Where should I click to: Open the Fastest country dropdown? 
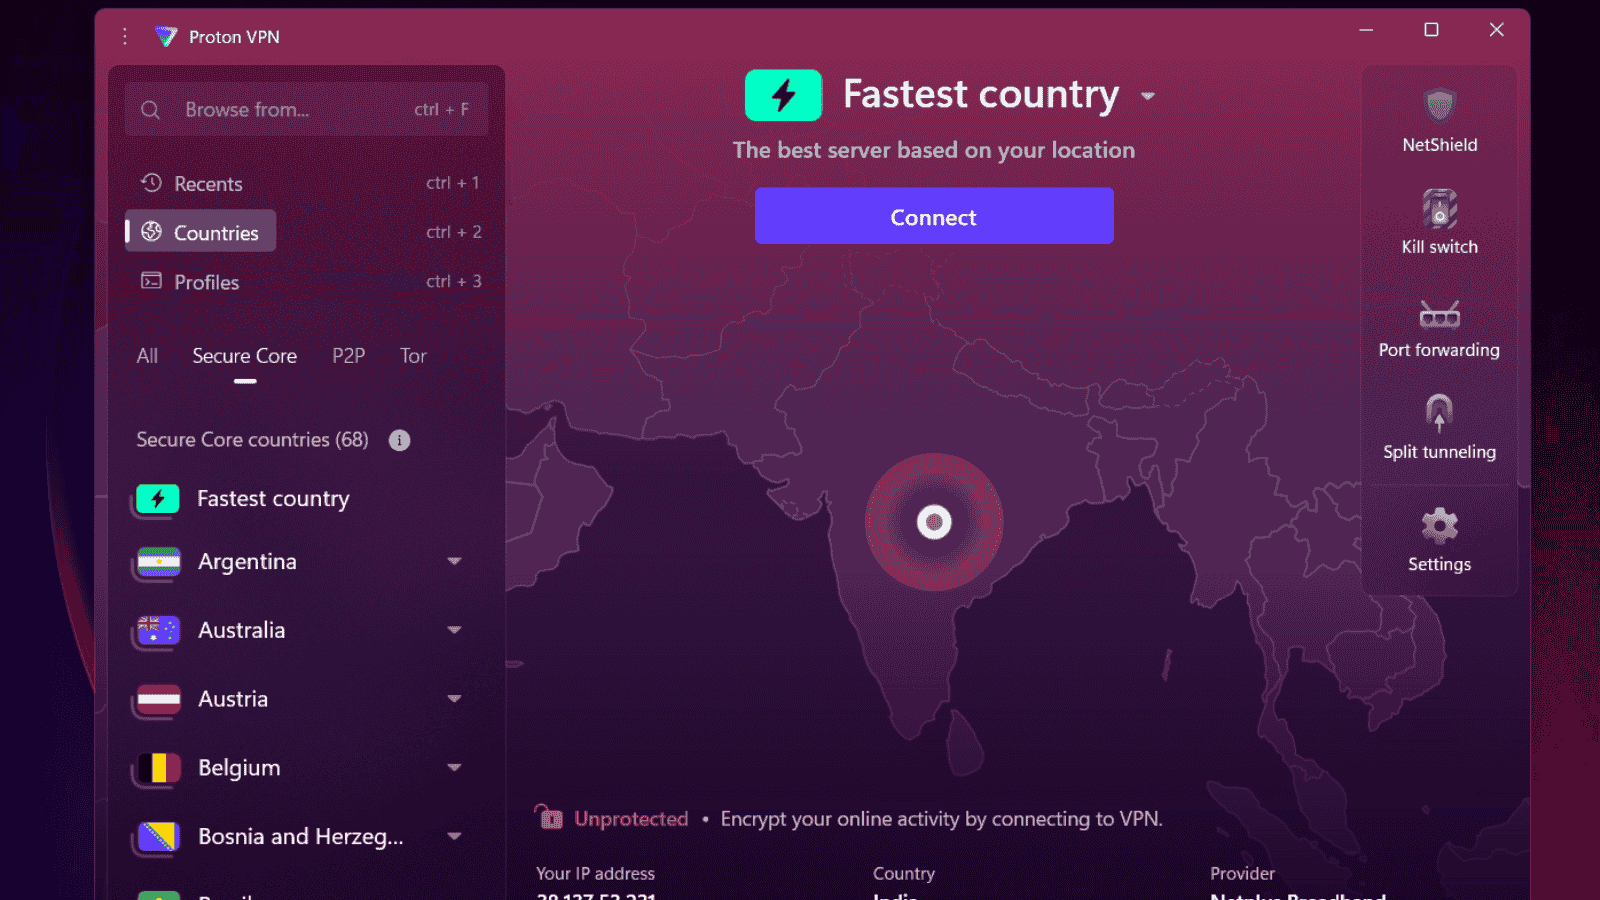pyautogui.click(x=1148, y=96)
